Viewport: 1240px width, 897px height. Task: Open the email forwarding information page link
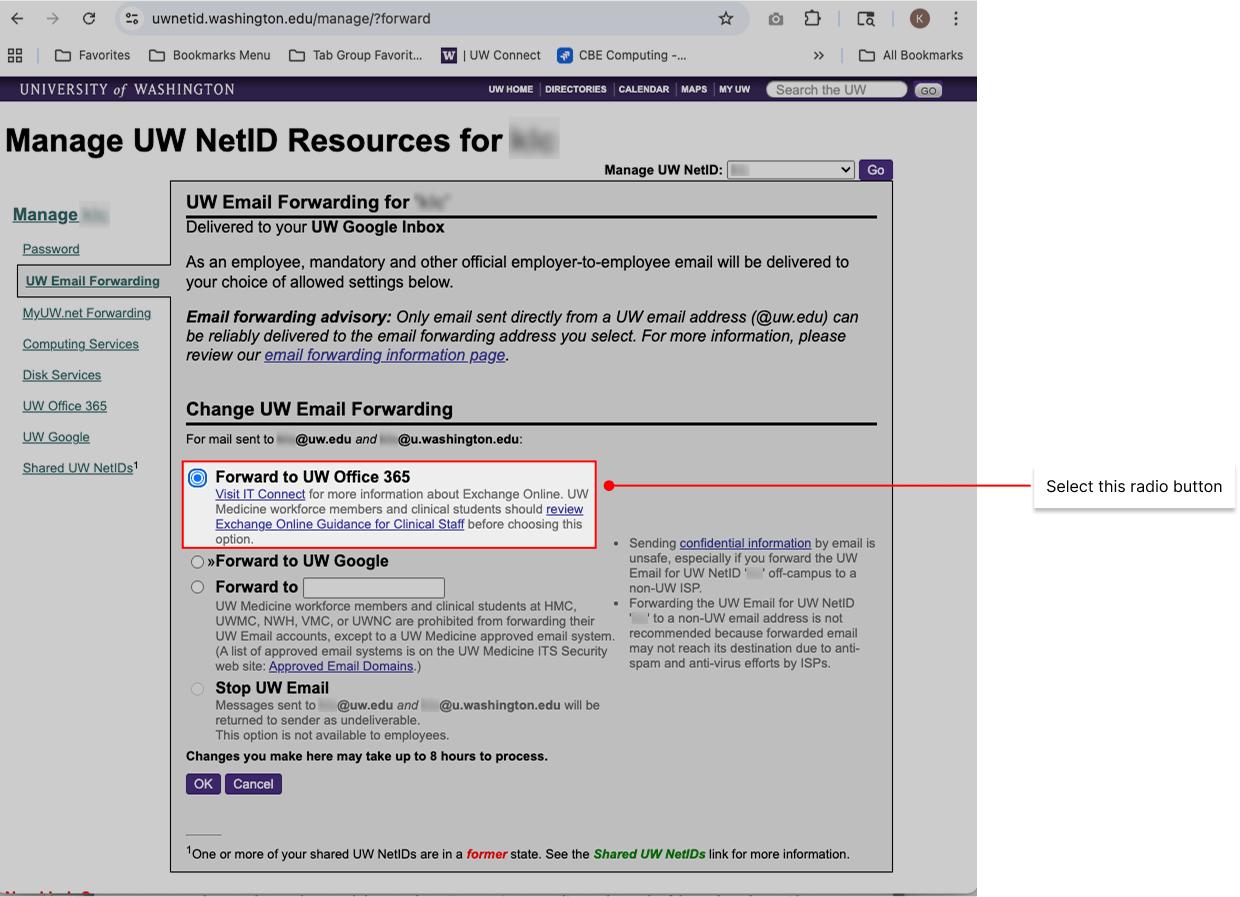384,355
